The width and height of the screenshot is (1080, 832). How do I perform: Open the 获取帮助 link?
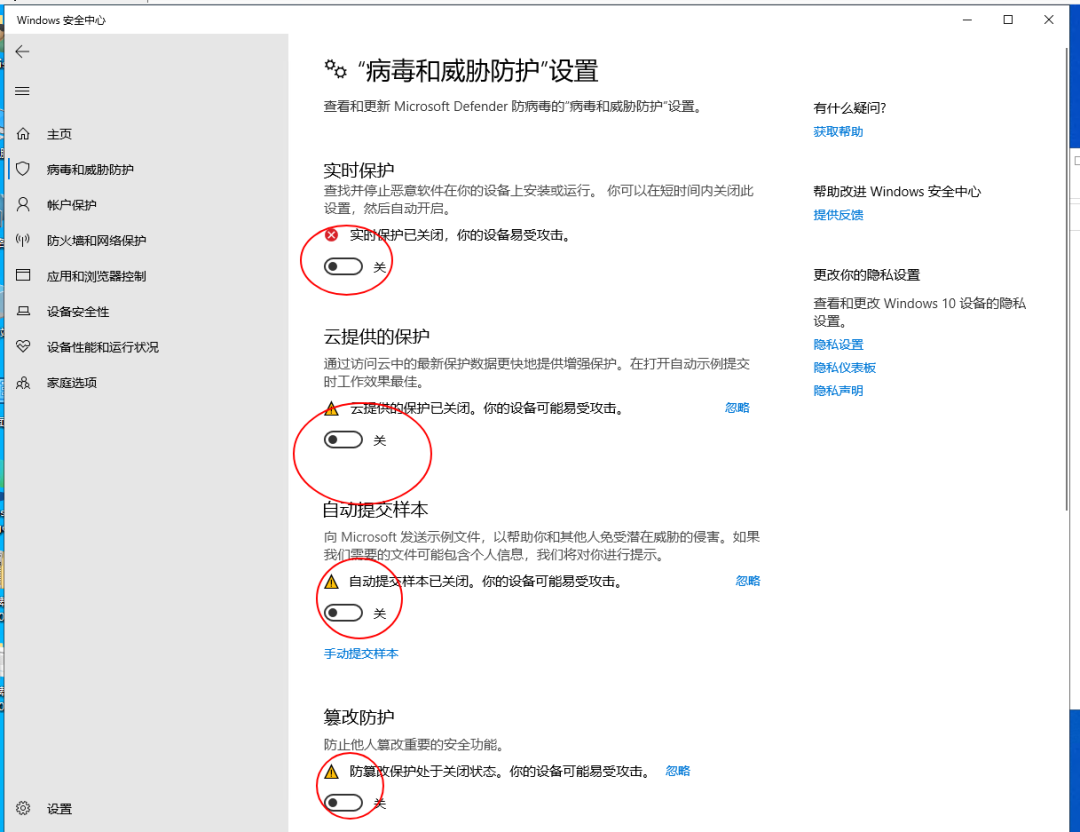coord(838,131)
